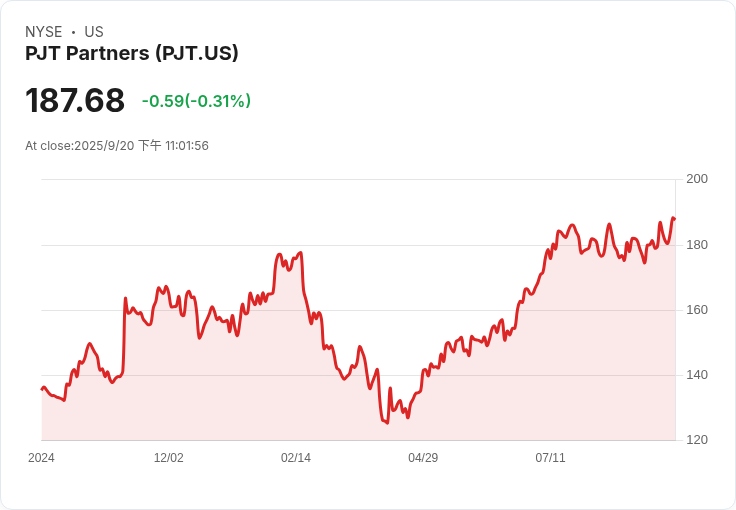
Task: Click the current price 187.68
Action: tap(75, 101)
